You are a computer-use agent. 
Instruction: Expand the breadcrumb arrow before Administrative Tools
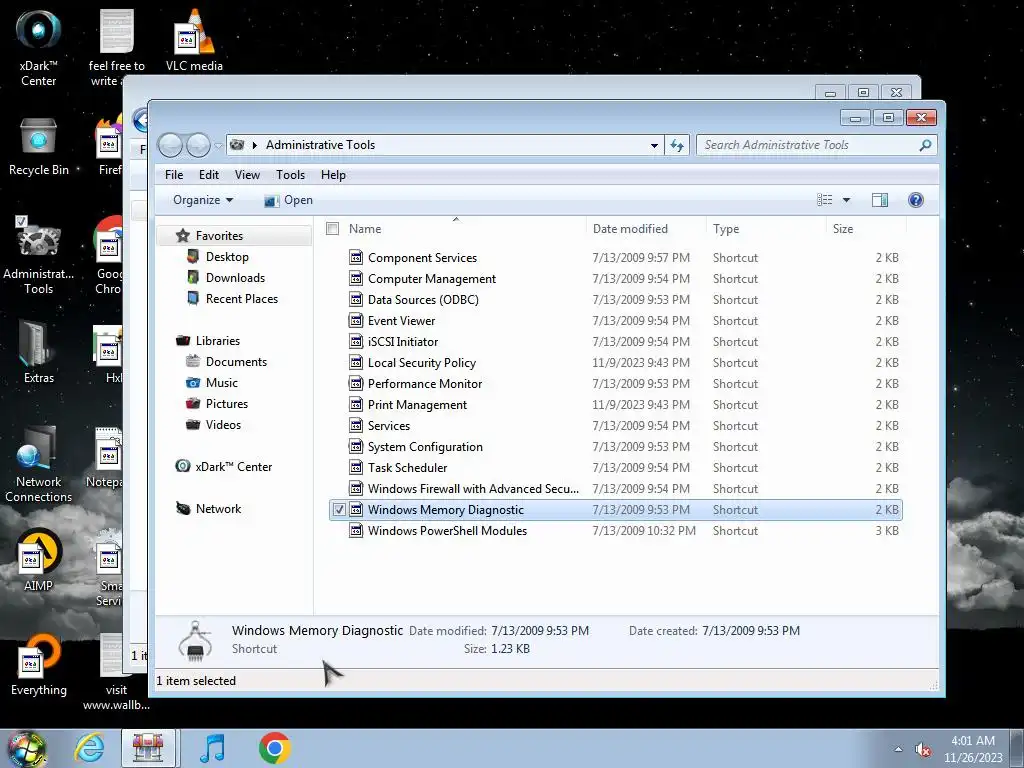pyautogui.click(x=255, y=145)
